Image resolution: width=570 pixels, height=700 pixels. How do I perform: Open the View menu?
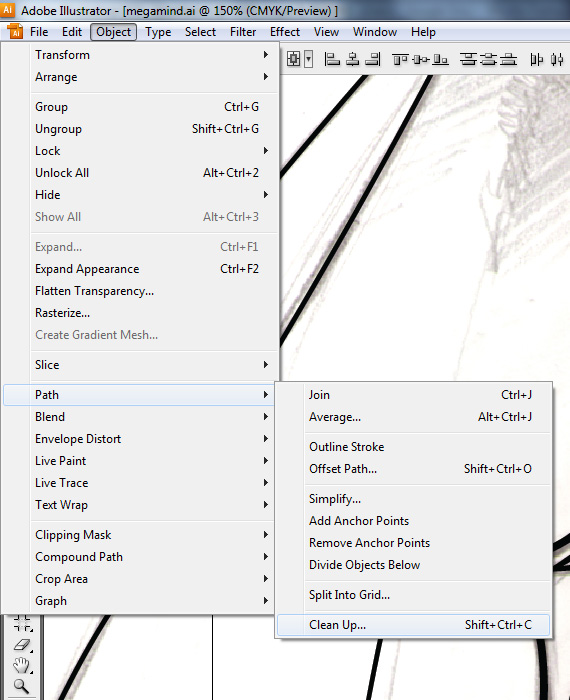(326, 32)
